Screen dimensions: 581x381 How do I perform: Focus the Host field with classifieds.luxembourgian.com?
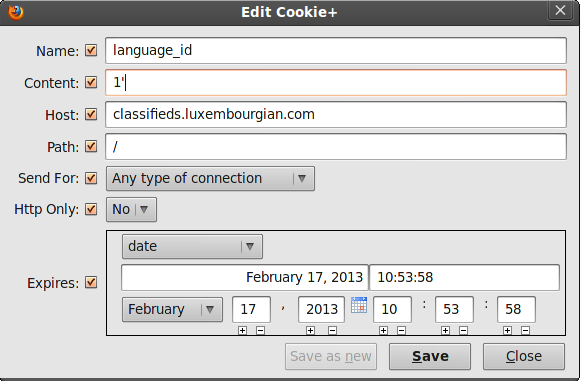(336, 115)
